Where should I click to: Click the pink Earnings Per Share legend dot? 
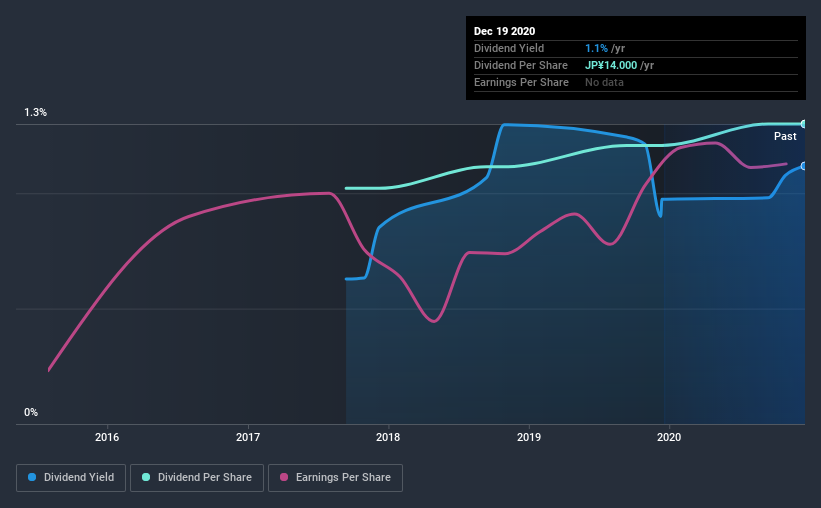point(284,477)
